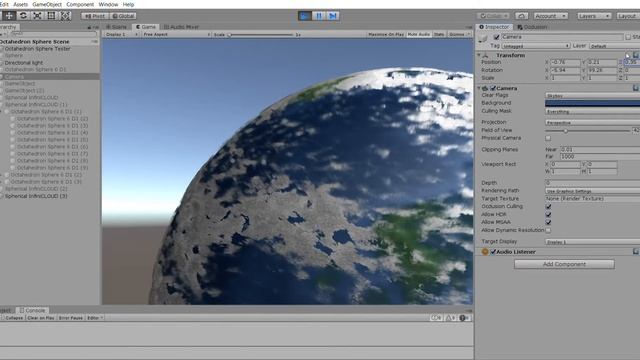Open the Account dropdown

[551, 16]
